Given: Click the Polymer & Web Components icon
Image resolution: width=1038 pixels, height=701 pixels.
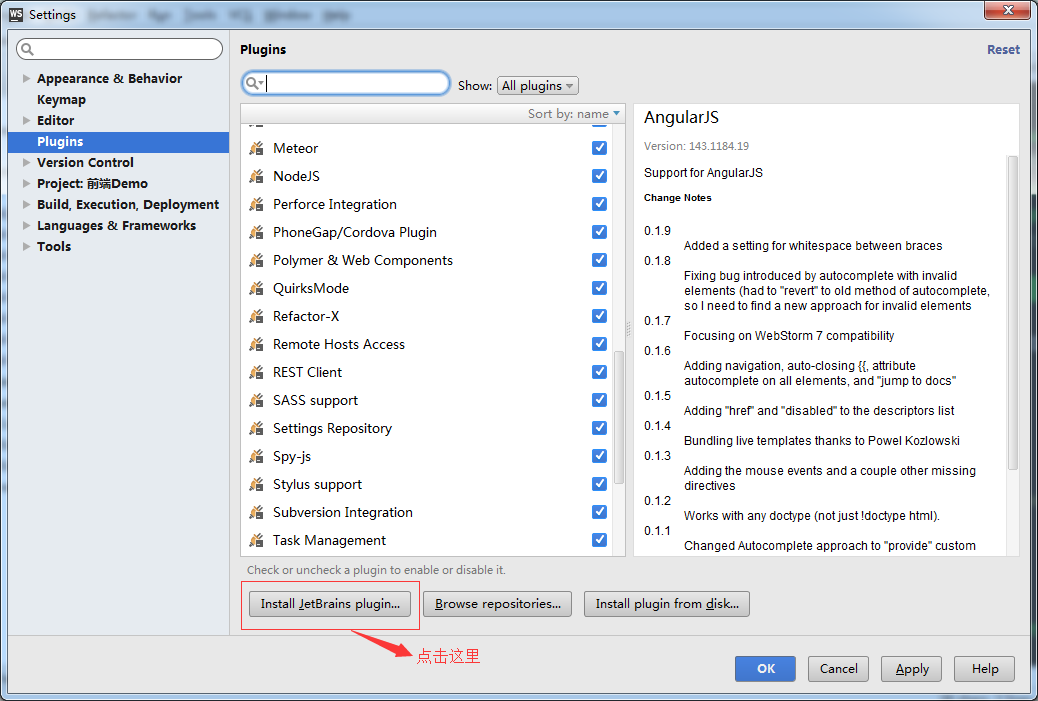Looking at the screenshot, I should tap(256, 260).
